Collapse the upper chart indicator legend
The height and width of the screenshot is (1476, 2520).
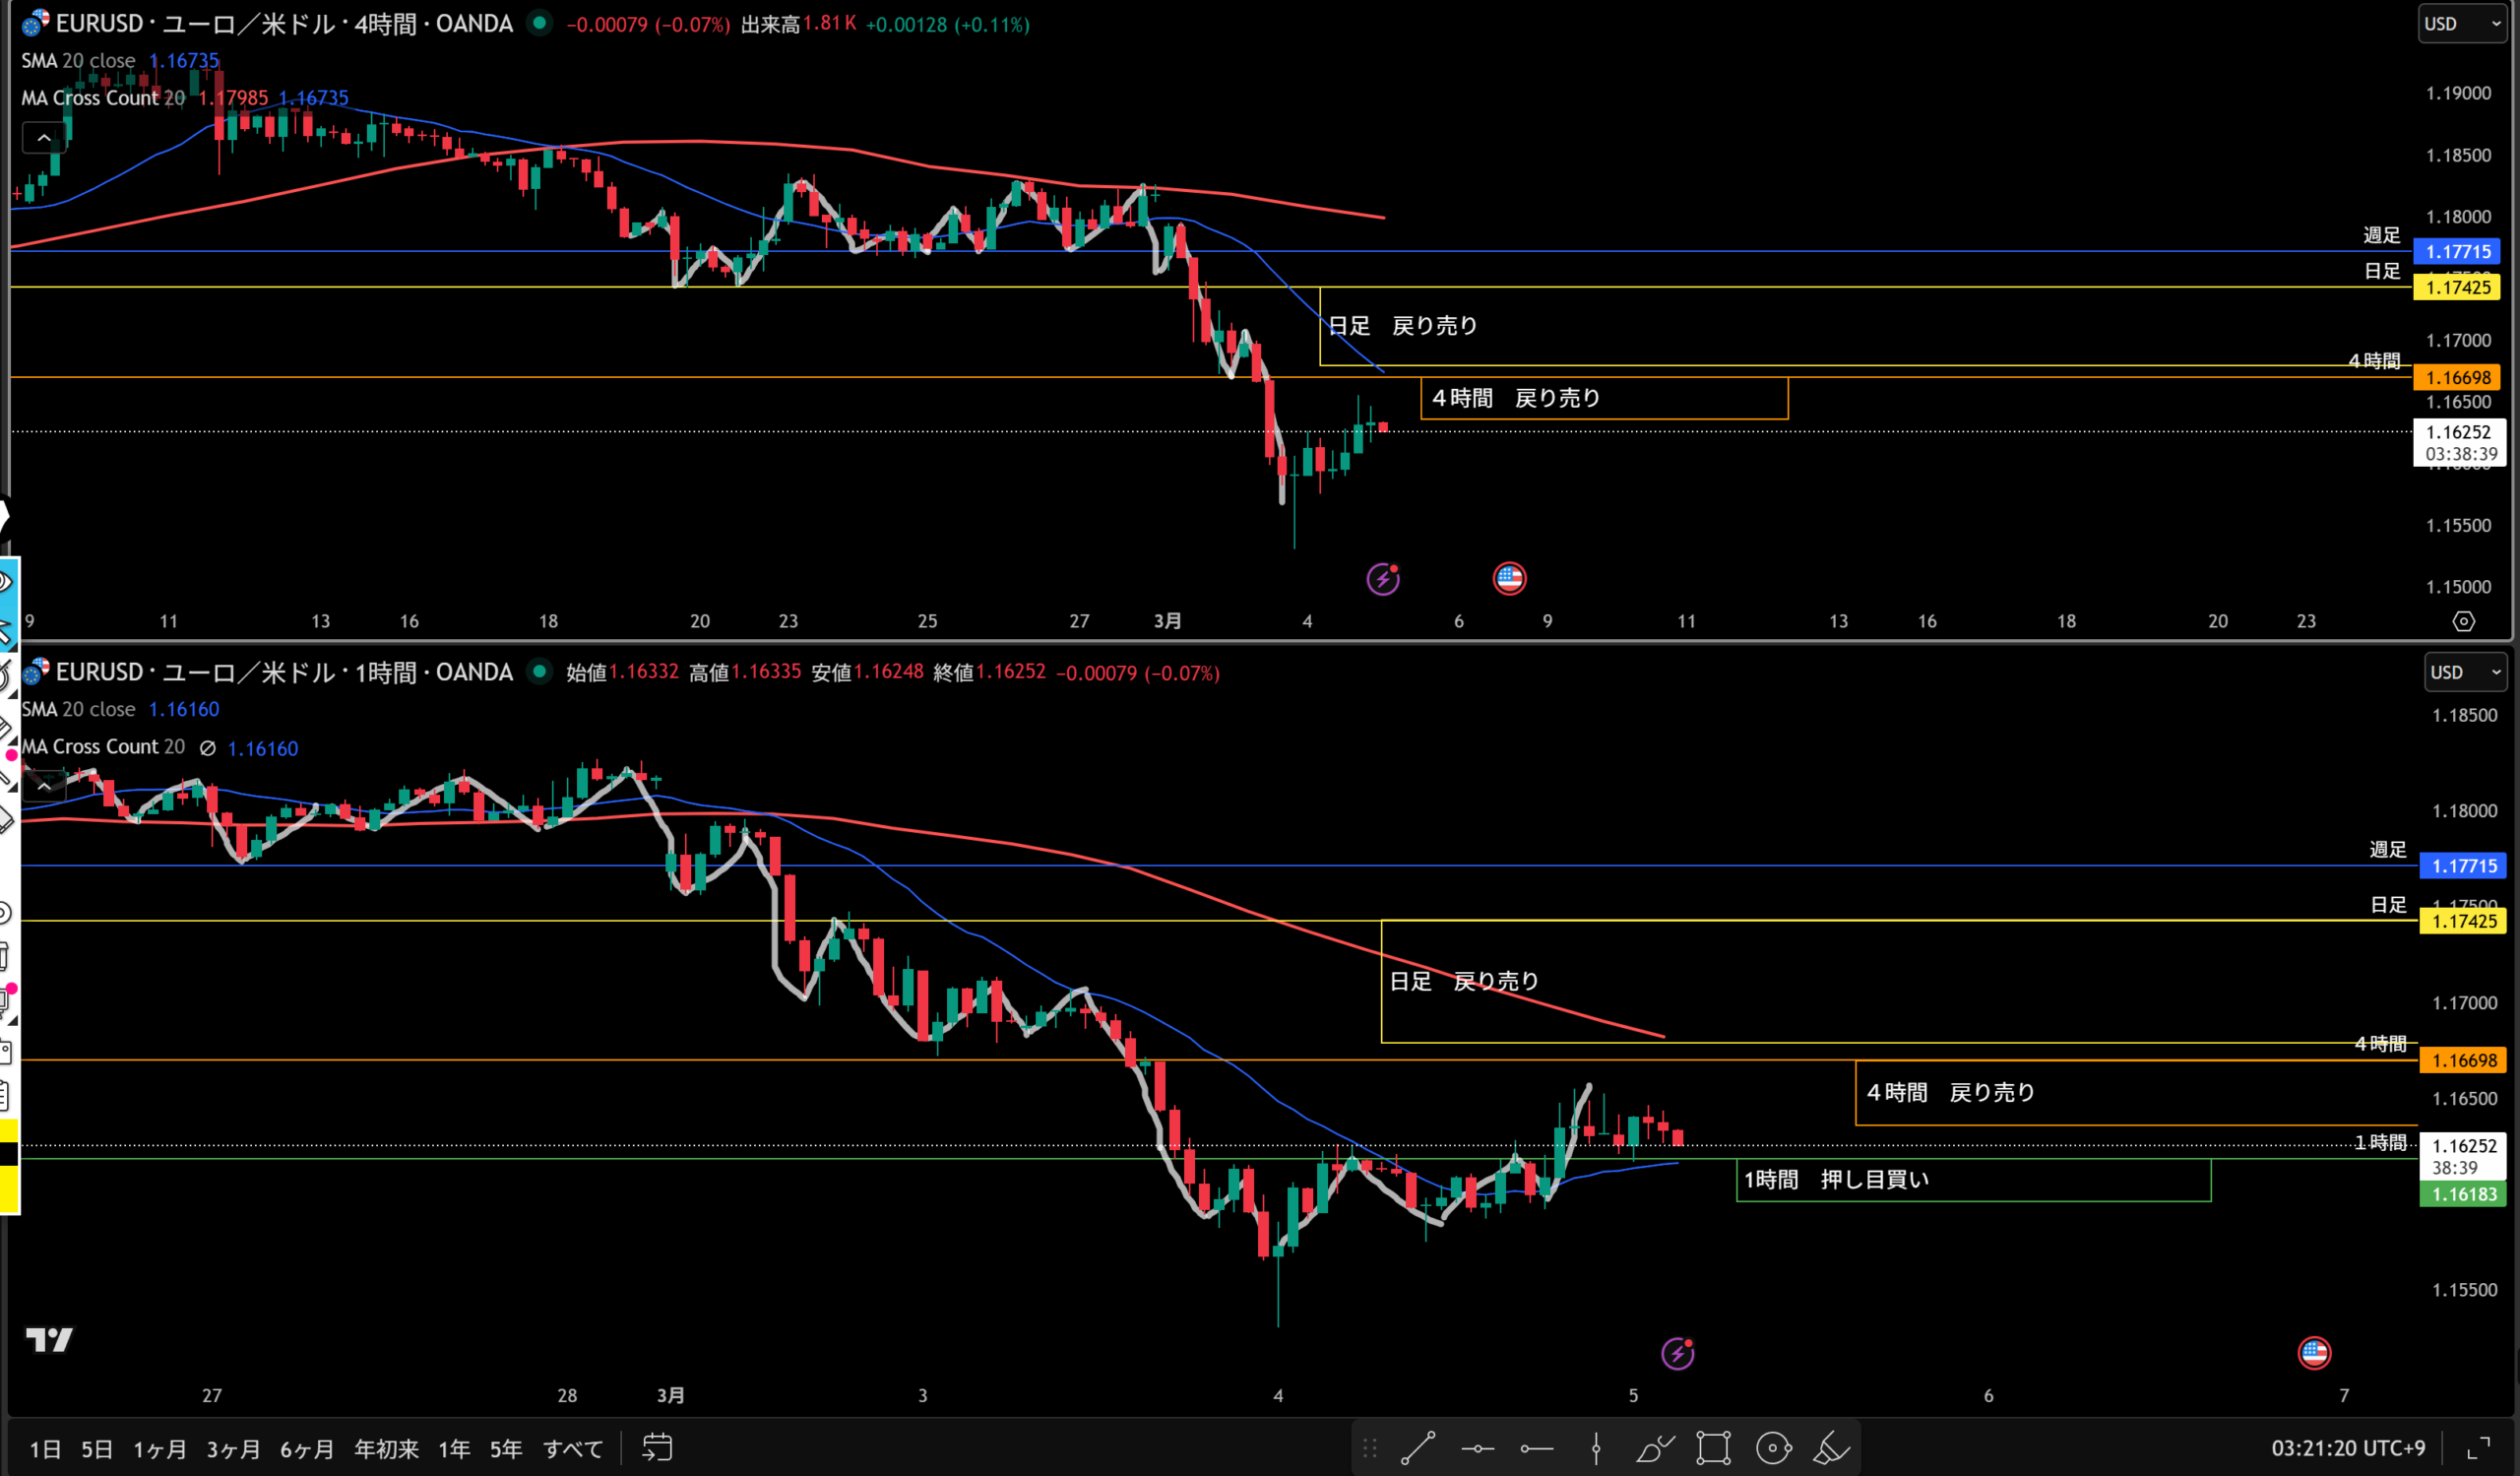[x=44, y=138]
